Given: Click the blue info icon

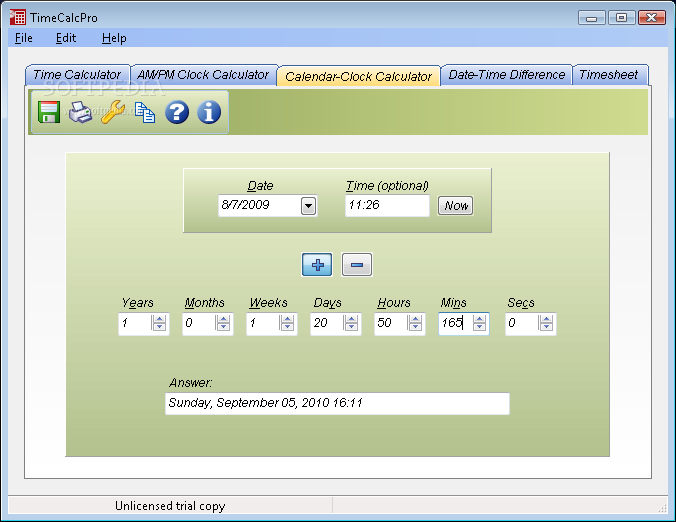Looking at the screenshot, I should coord(209,112).
